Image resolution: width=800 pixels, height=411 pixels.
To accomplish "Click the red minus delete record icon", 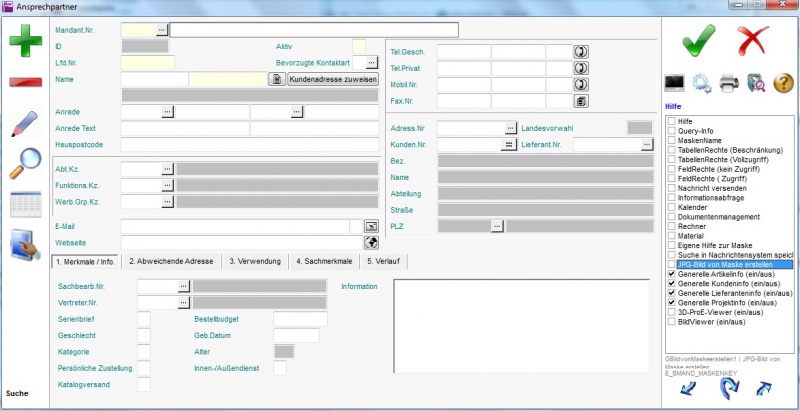I will 25,82.
